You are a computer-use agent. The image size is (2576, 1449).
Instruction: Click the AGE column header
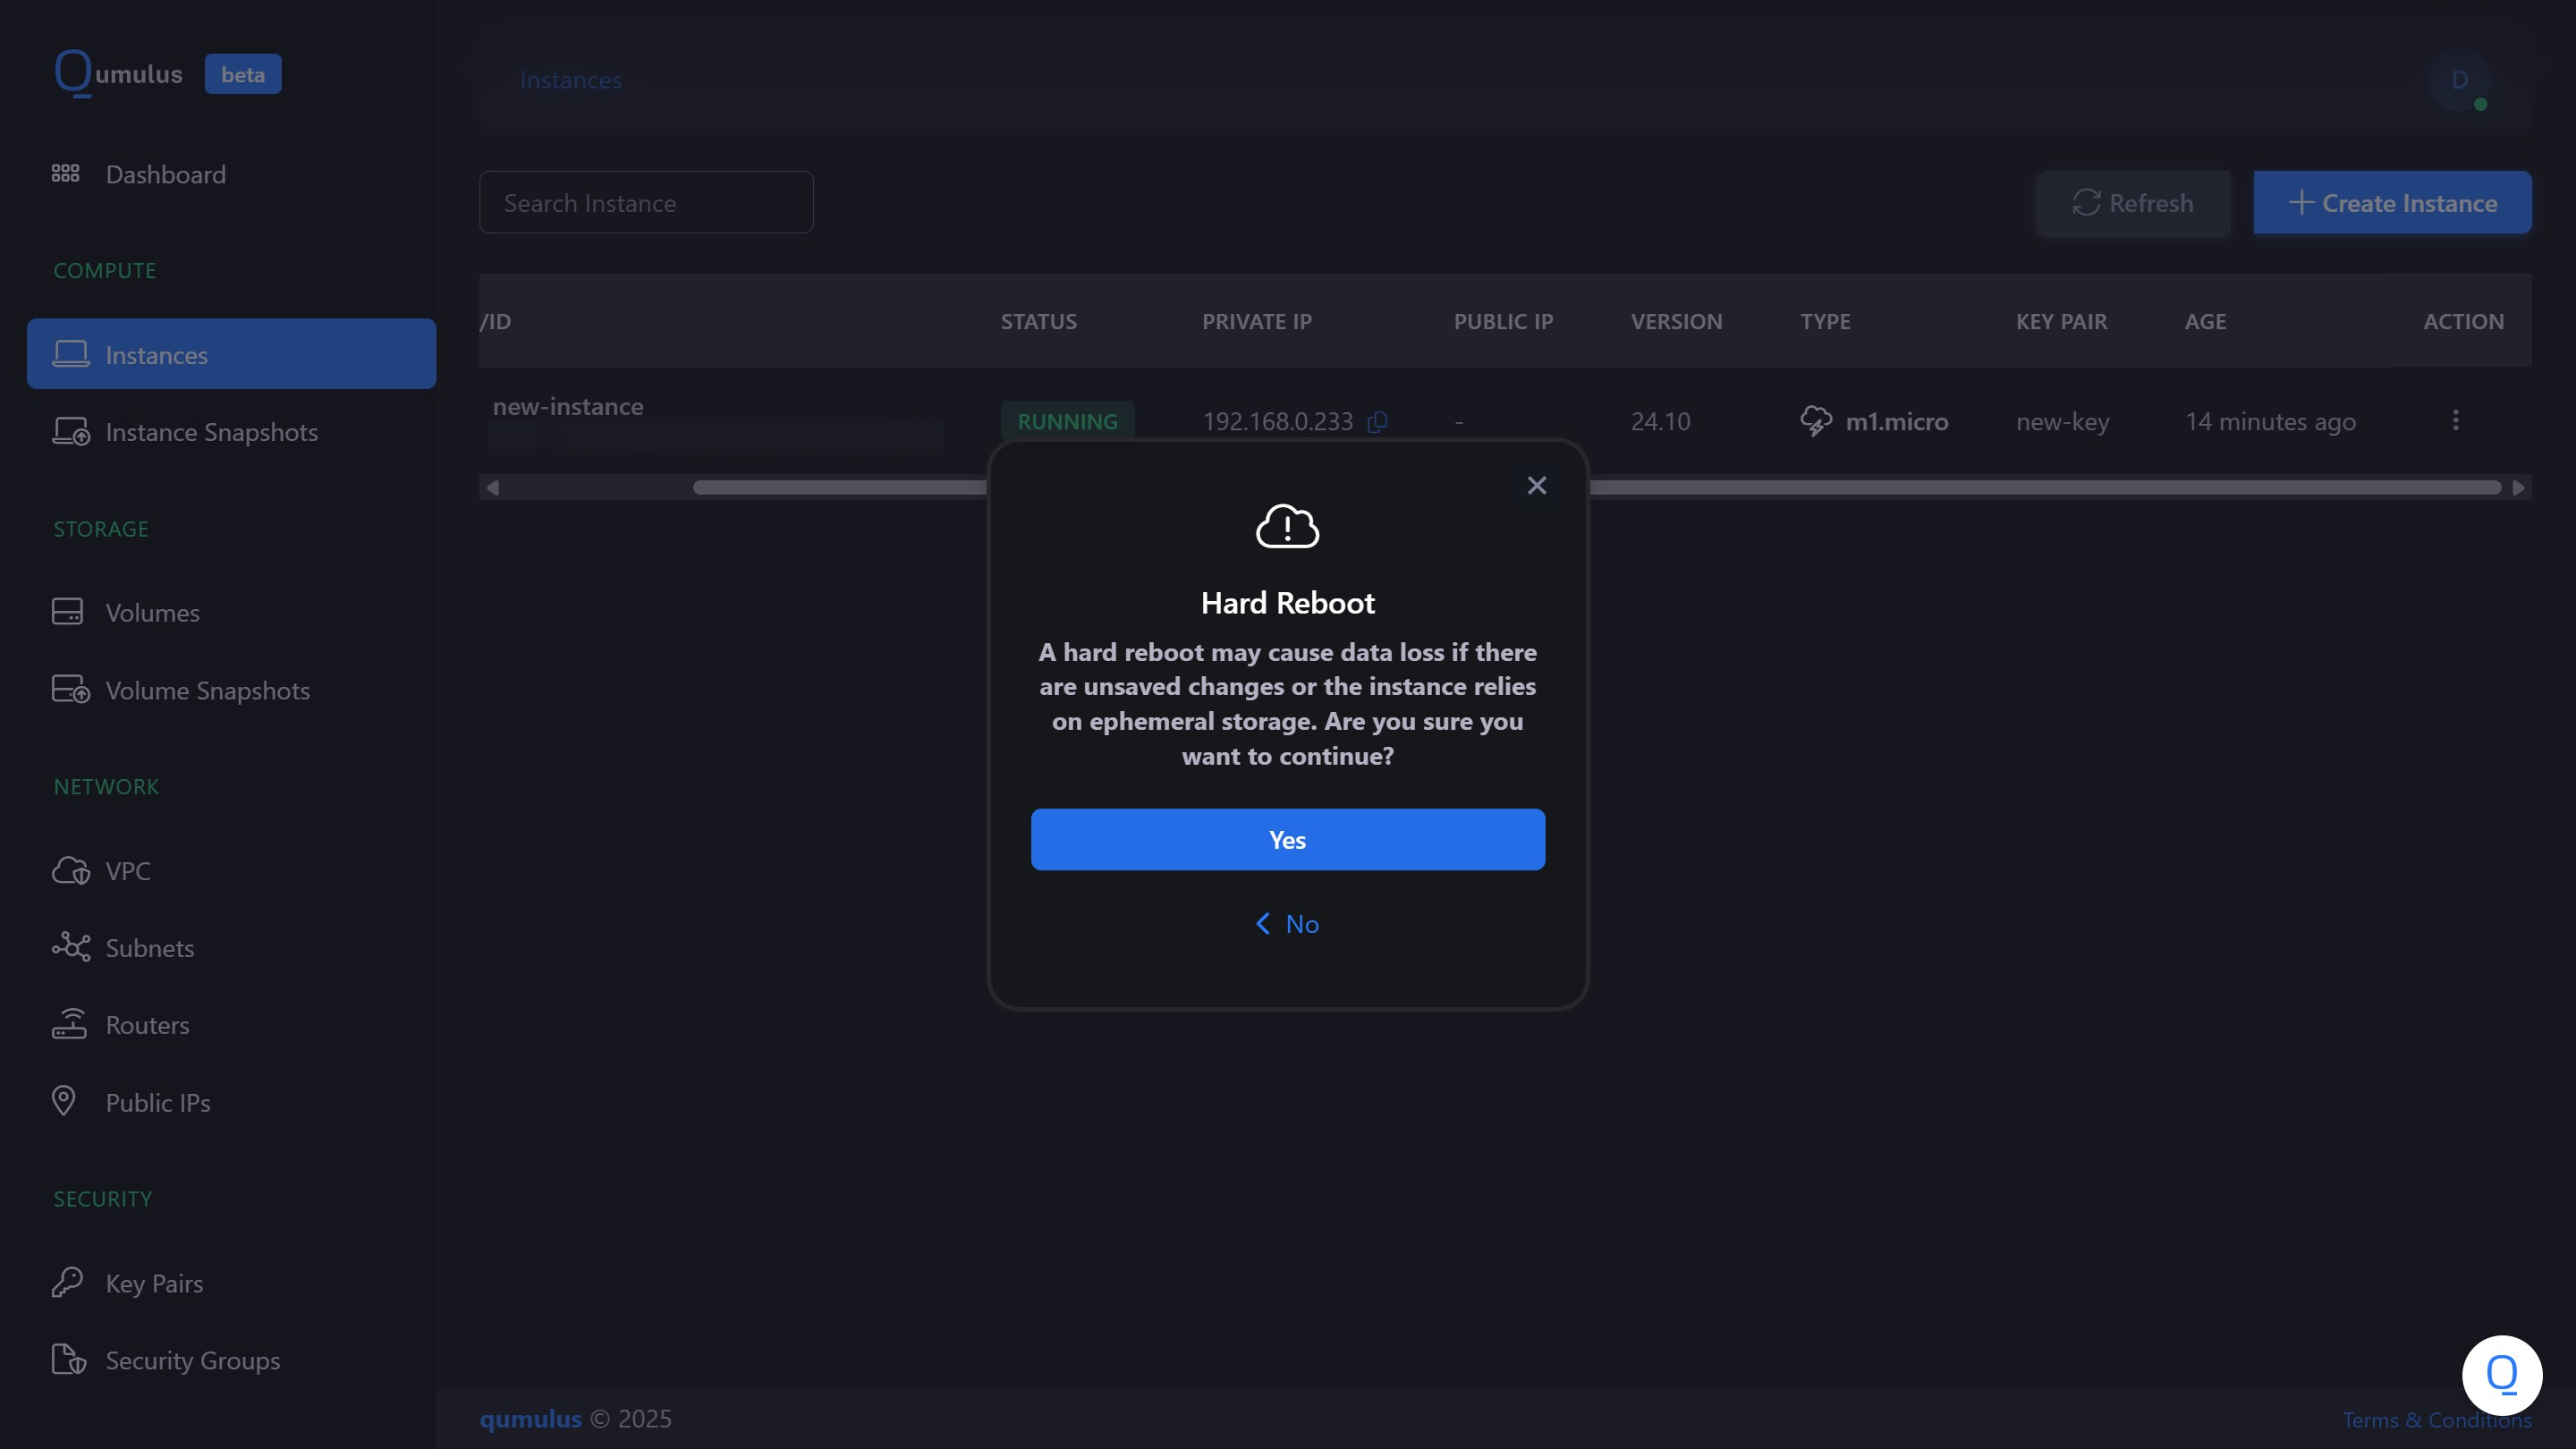click(2205, 321)
